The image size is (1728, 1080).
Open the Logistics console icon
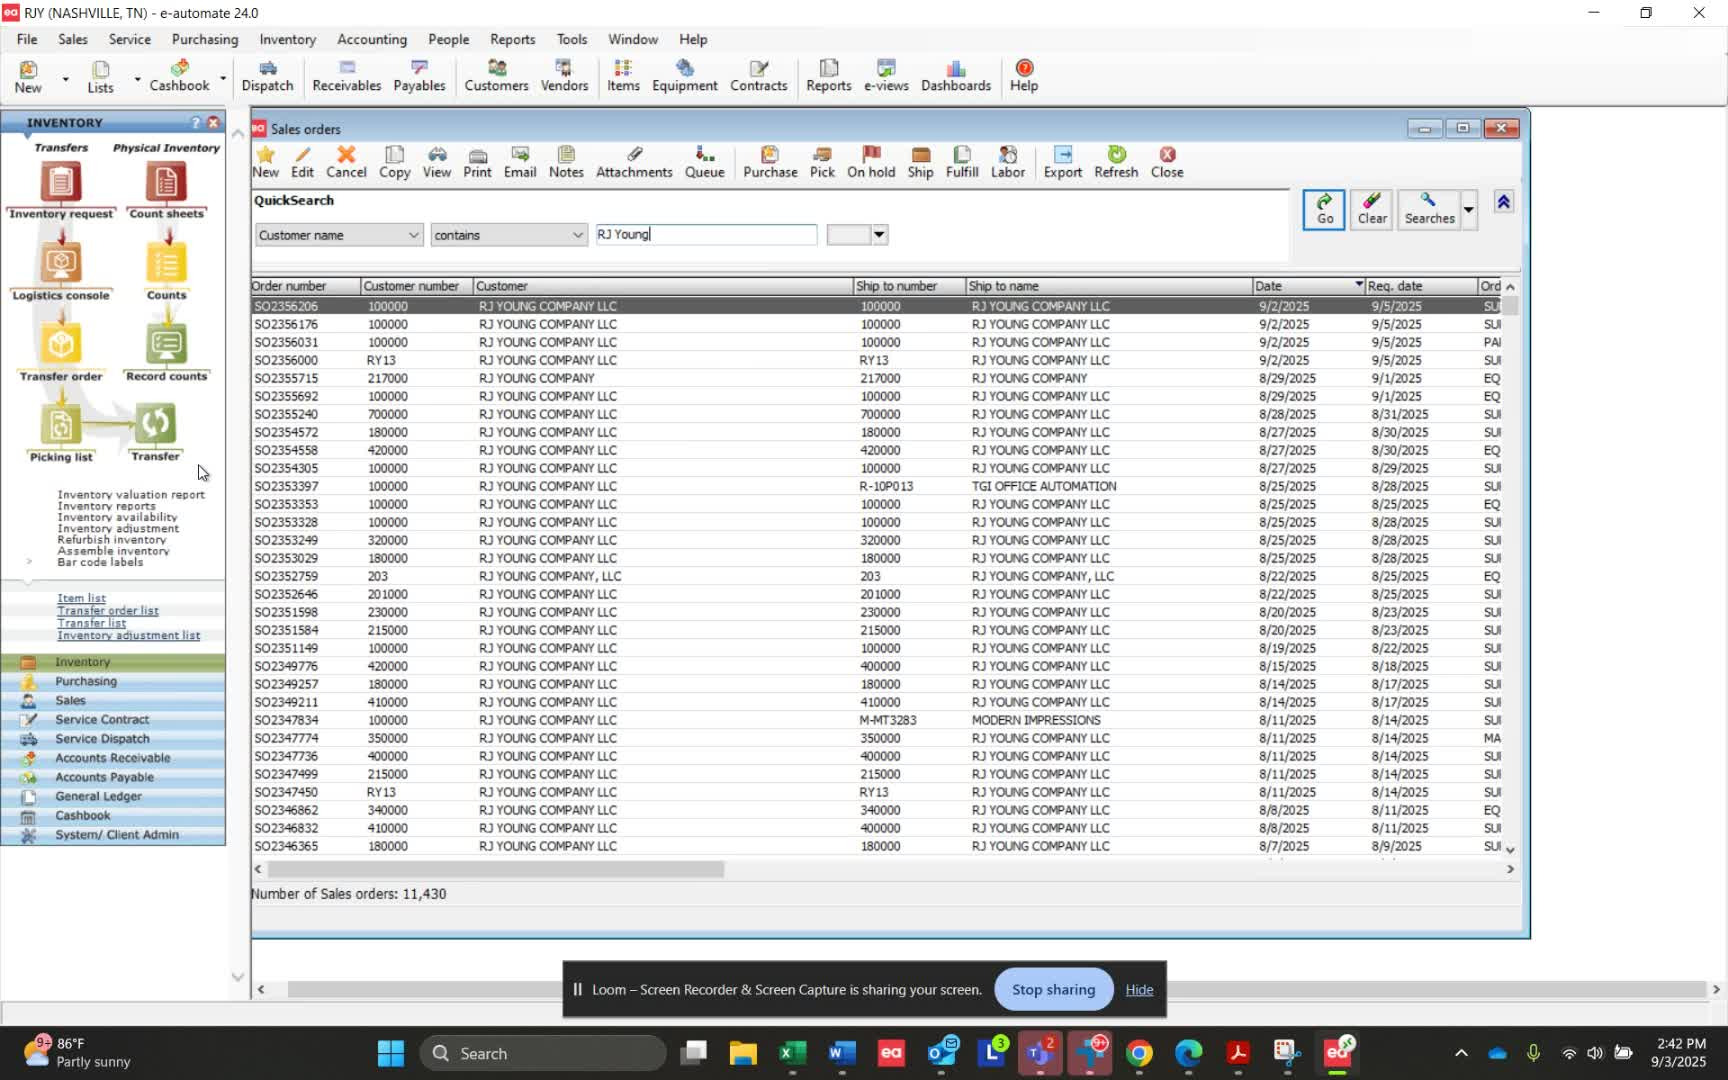(61, 272)
